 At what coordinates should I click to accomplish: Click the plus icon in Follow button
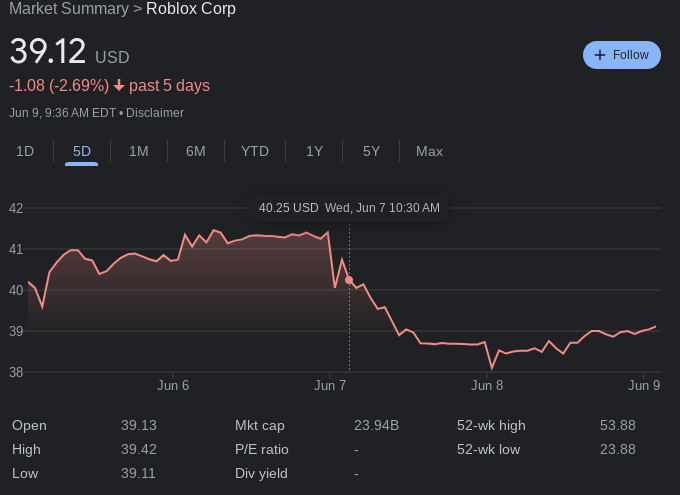click(600, 55)
